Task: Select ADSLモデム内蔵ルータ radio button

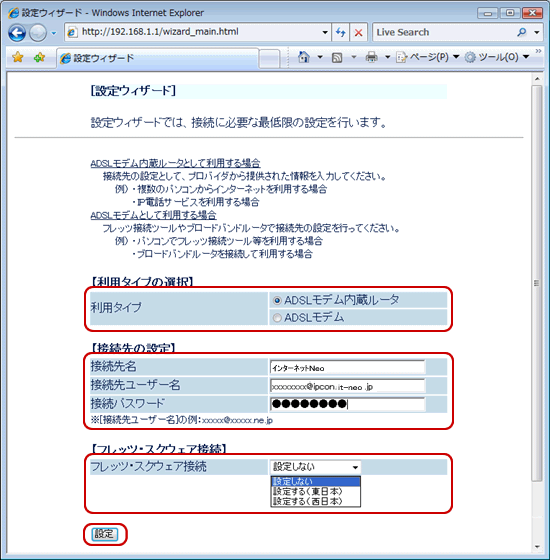Action: coord(277,301)
